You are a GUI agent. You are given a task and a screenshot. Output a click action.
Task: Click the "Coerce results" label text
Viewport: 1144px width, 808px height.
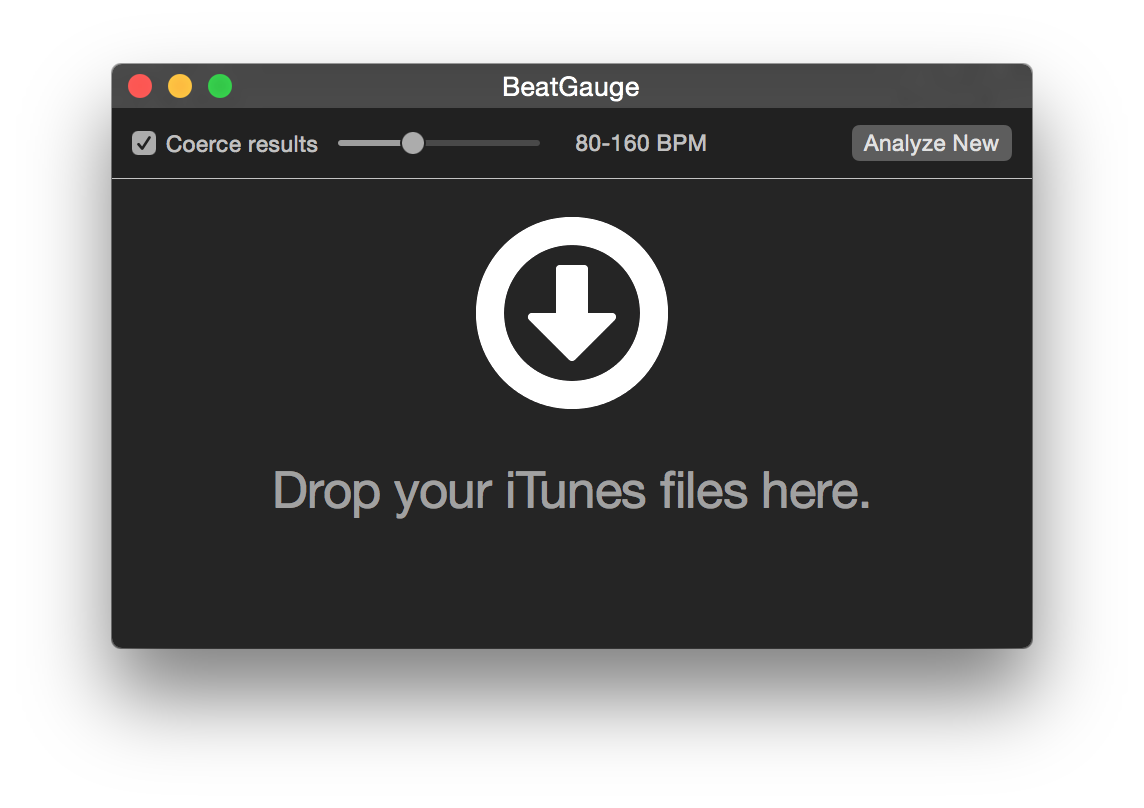click(241, 144)
